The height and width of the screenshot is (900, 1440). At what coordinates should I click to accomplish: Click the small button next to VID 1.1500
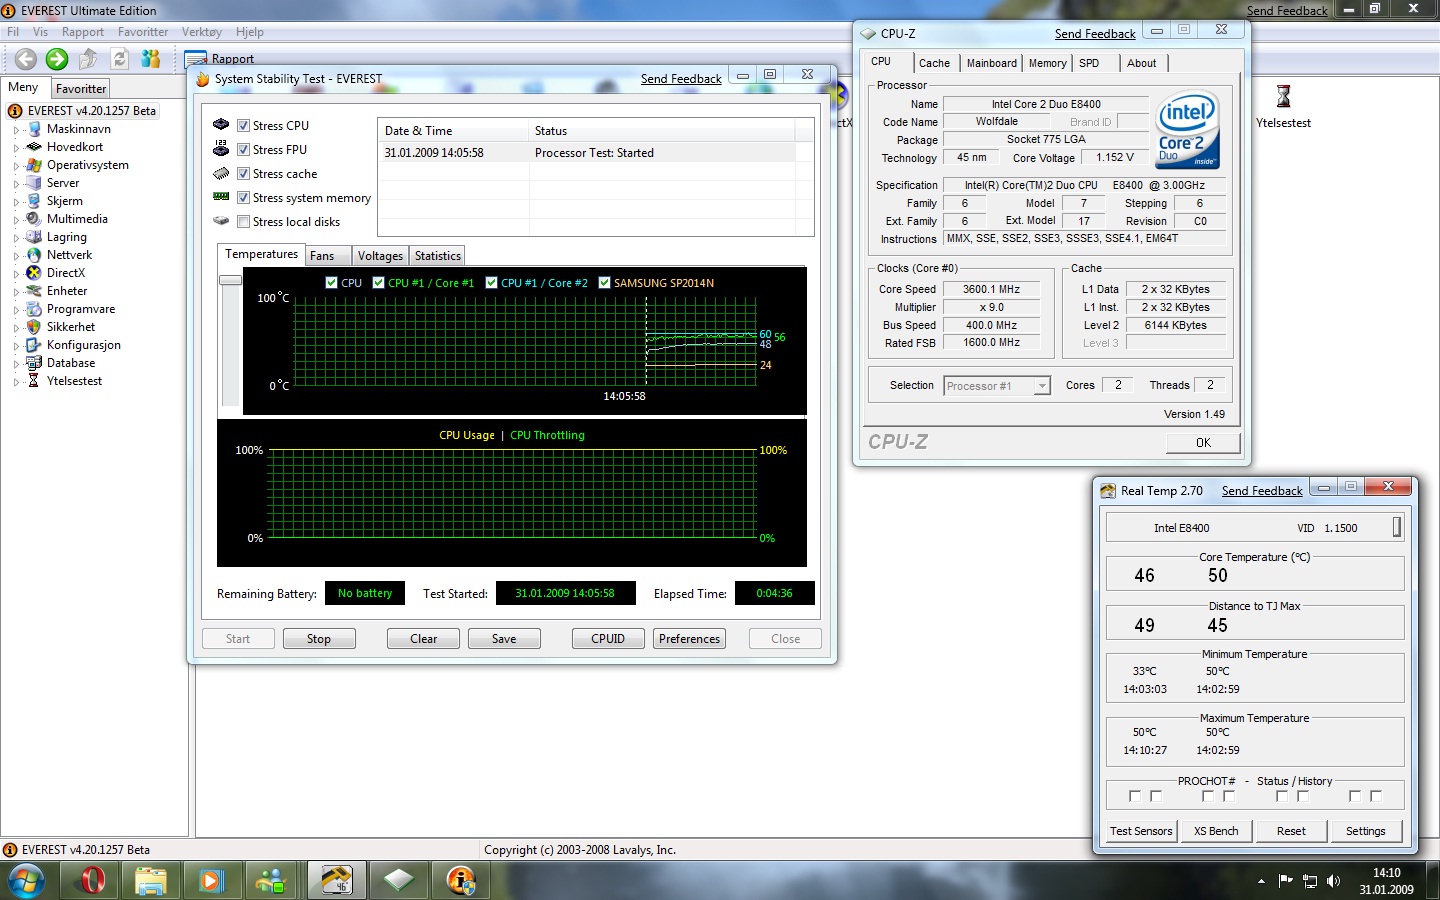[x=1397, y=527]
